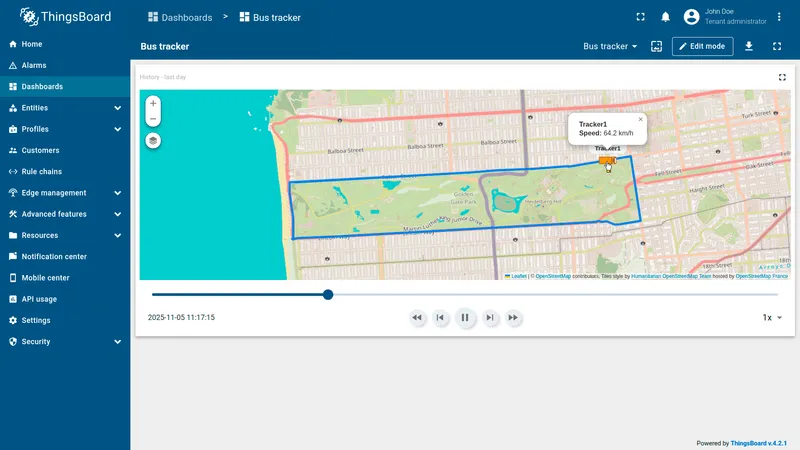The height and width of the screenshot is (450, 800).
Task: Click the Profiles sidebar icon
Action: click(x=13, y=129)
